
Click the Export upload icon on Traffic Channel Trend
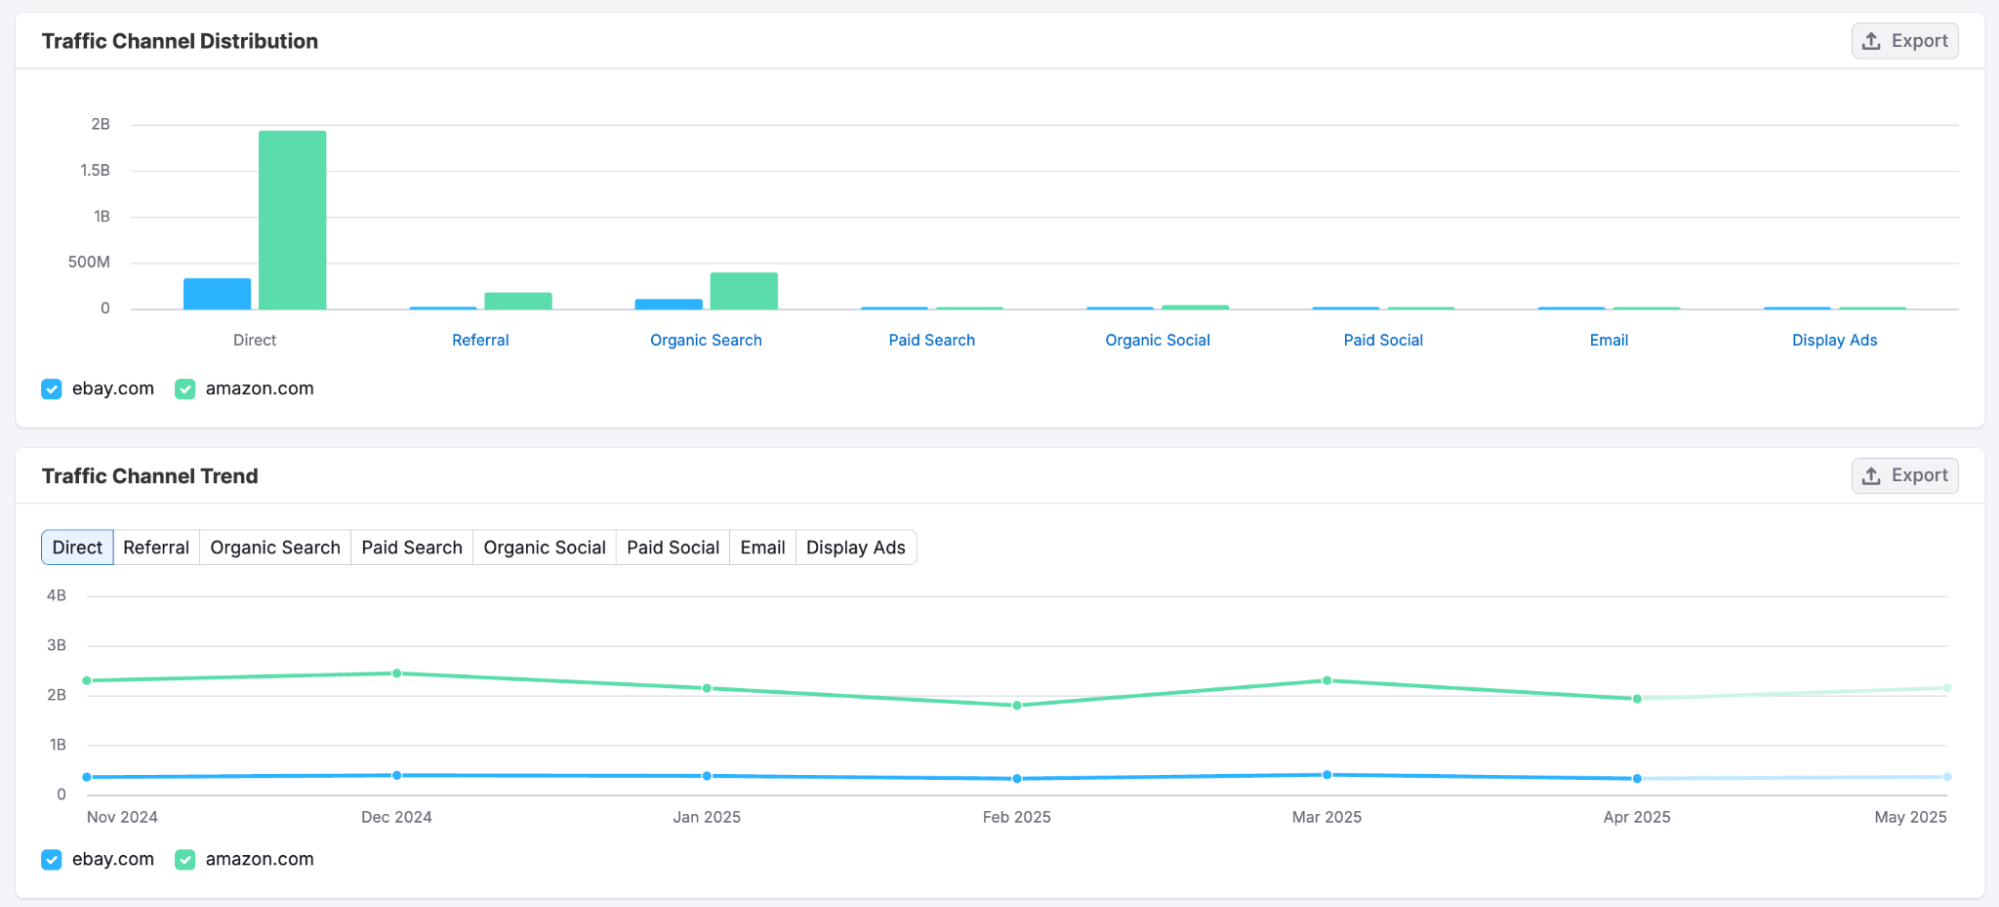point(1869,475)
